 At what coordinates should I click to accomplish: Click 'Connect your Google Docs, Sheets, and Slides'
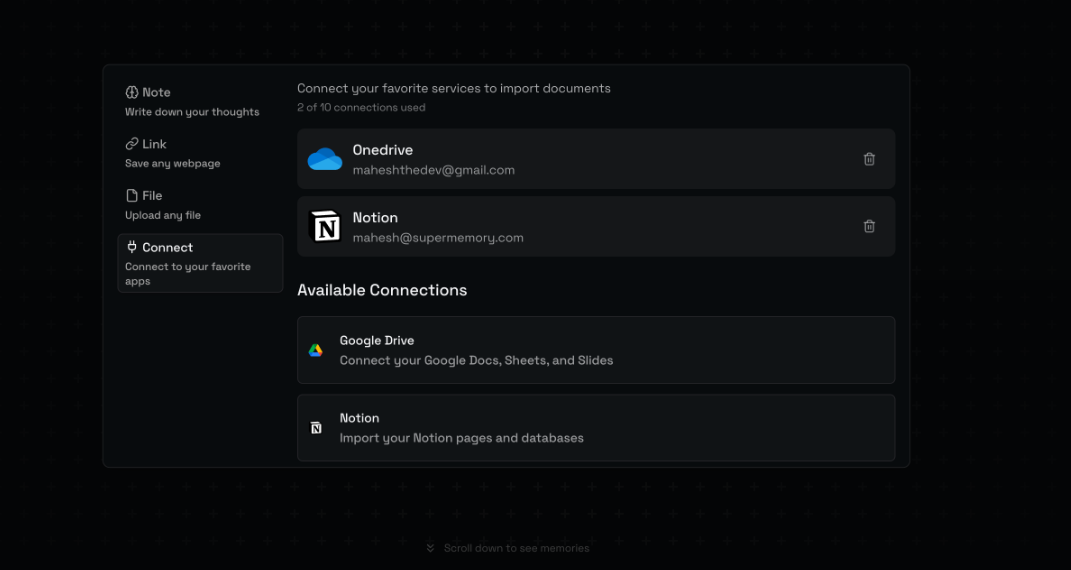476,360
